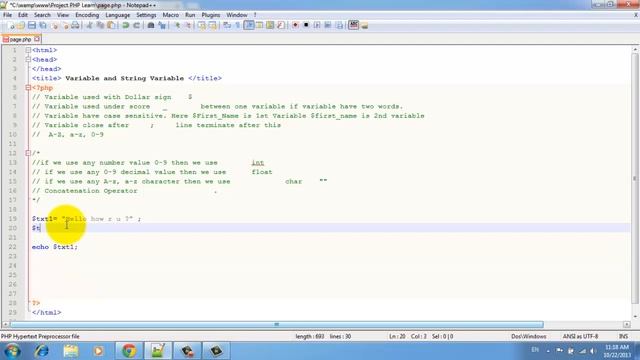
Task: Launch Google Chrome from the taskbar
Action: (x=129, y=351)
